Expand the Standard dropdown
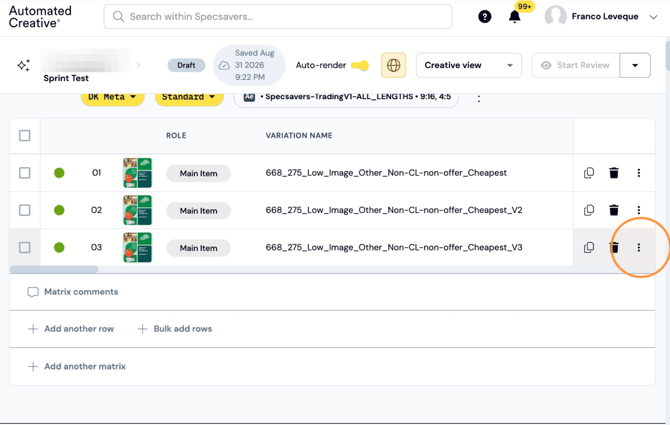The width and height of the screenshot is (670, 425). click(189, 97)
